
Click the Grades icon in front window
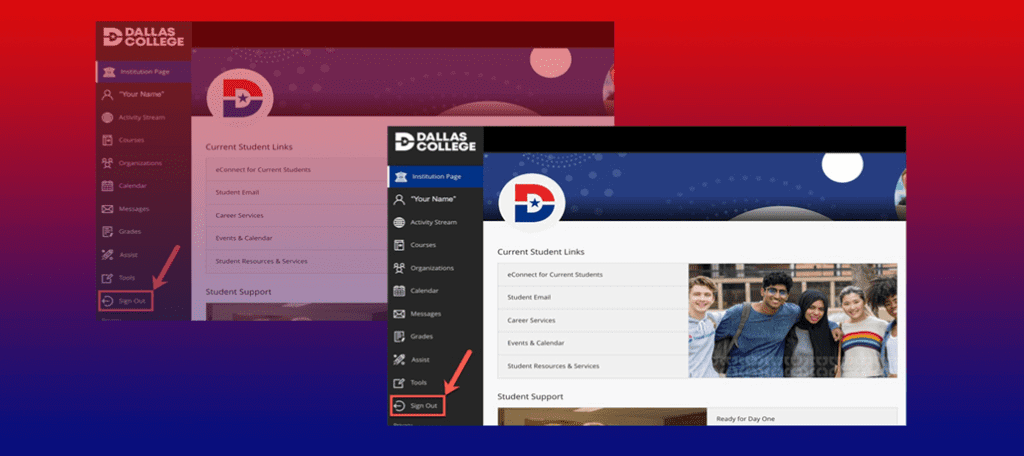tap(400, 336)
